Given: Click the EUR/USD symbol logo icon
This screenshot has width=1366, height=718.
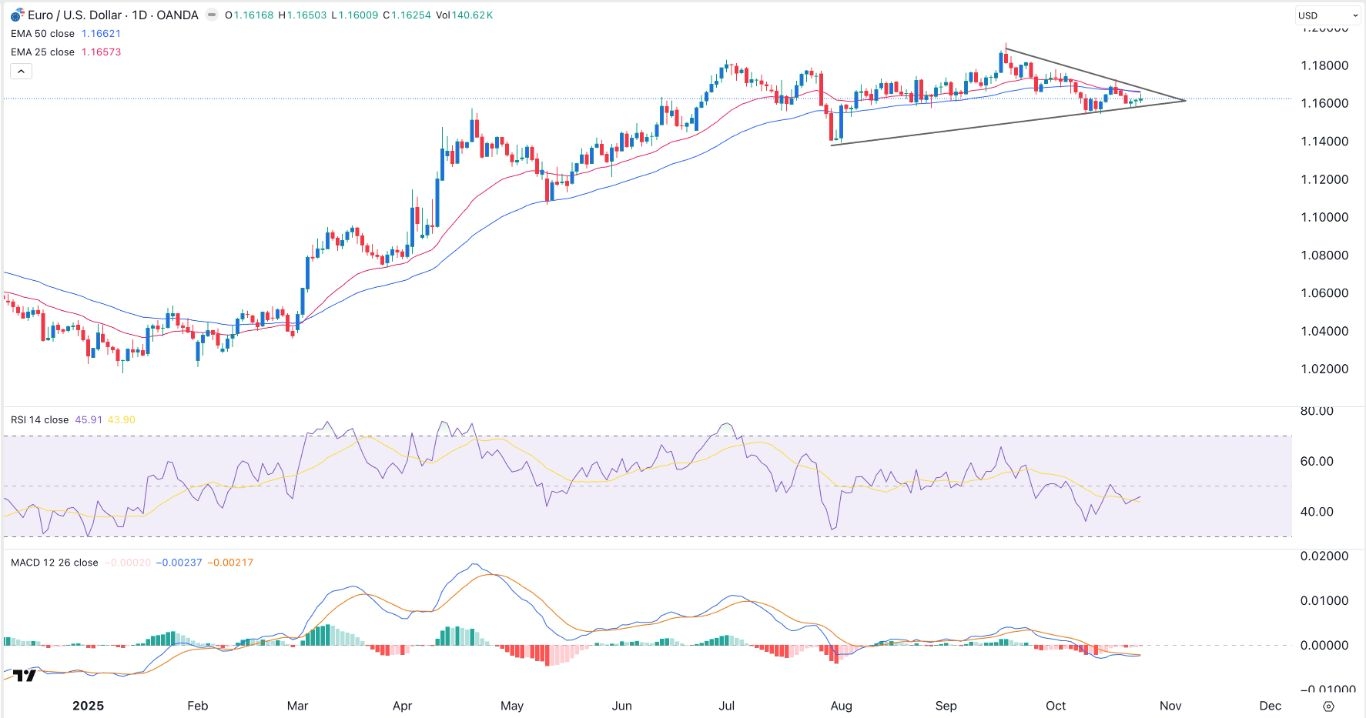Looking at the screenshot, I should pyautogui.click(x=17, y=15).
